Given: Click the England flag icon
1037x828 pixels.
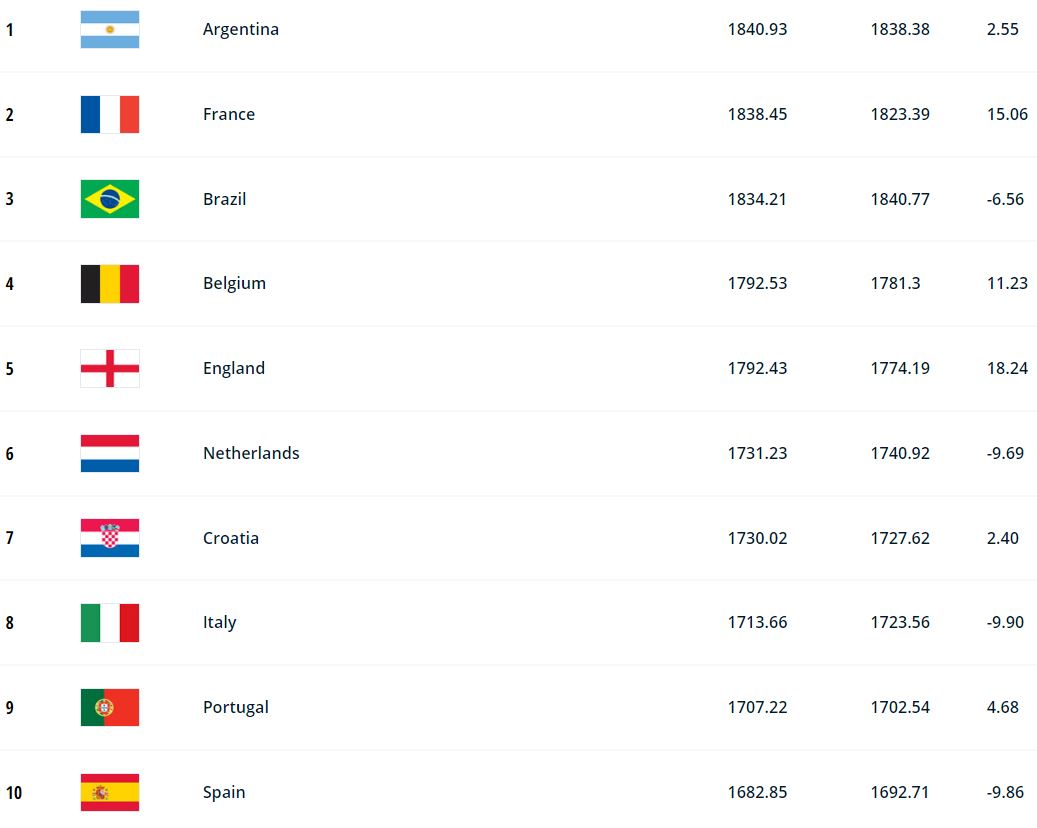Looking at the screenshot, I should tap(110, 368).
